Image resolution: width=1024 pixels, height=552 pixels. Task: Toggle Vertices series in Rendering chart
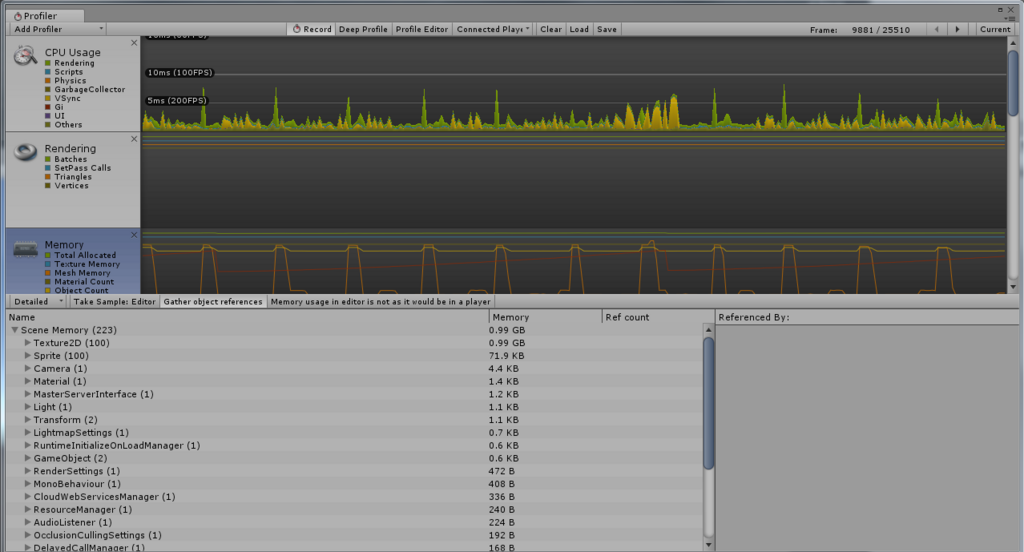[48, 186]
